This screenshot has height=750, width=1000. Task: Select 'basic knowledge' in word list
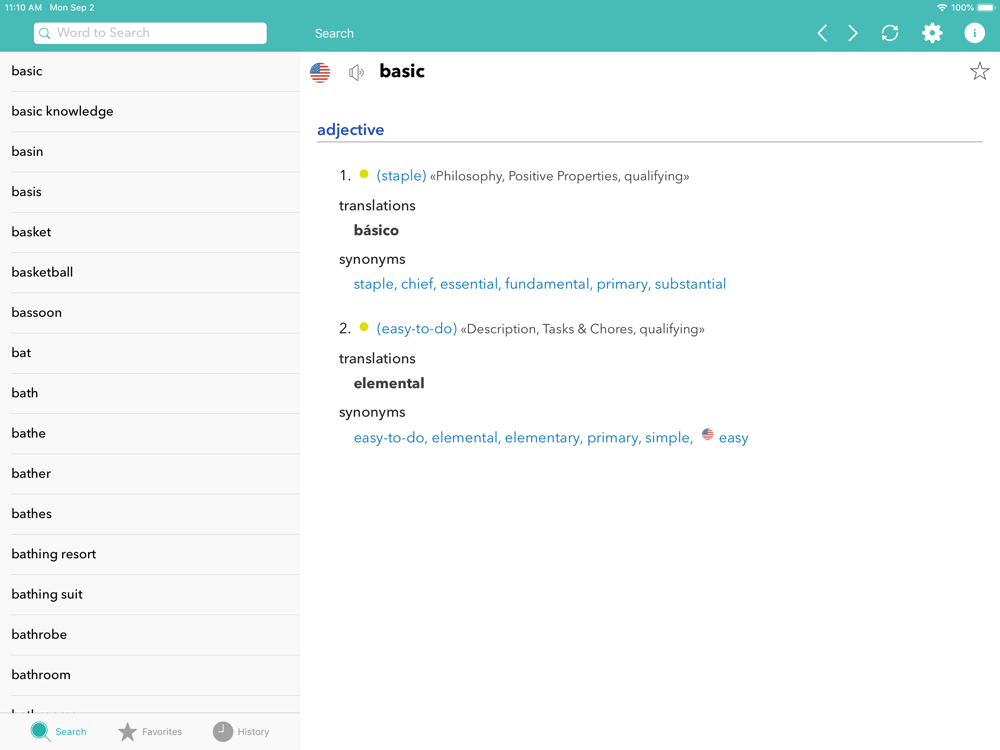pyautogui.click(x=150, y=112)
